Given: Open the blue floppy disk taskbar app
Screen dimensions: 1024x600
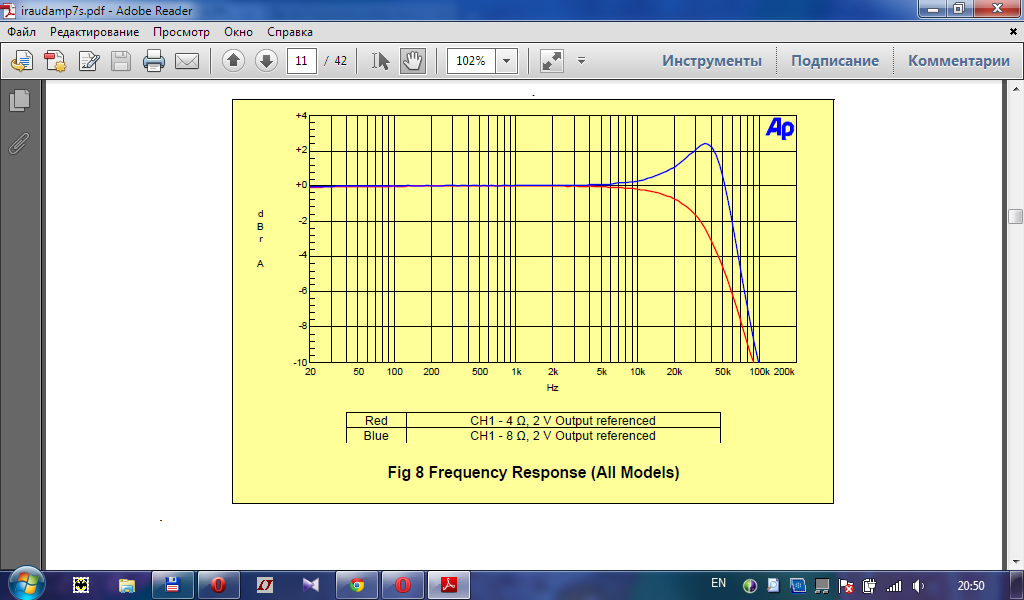Looking at the screenshot, I should (172, 585).
